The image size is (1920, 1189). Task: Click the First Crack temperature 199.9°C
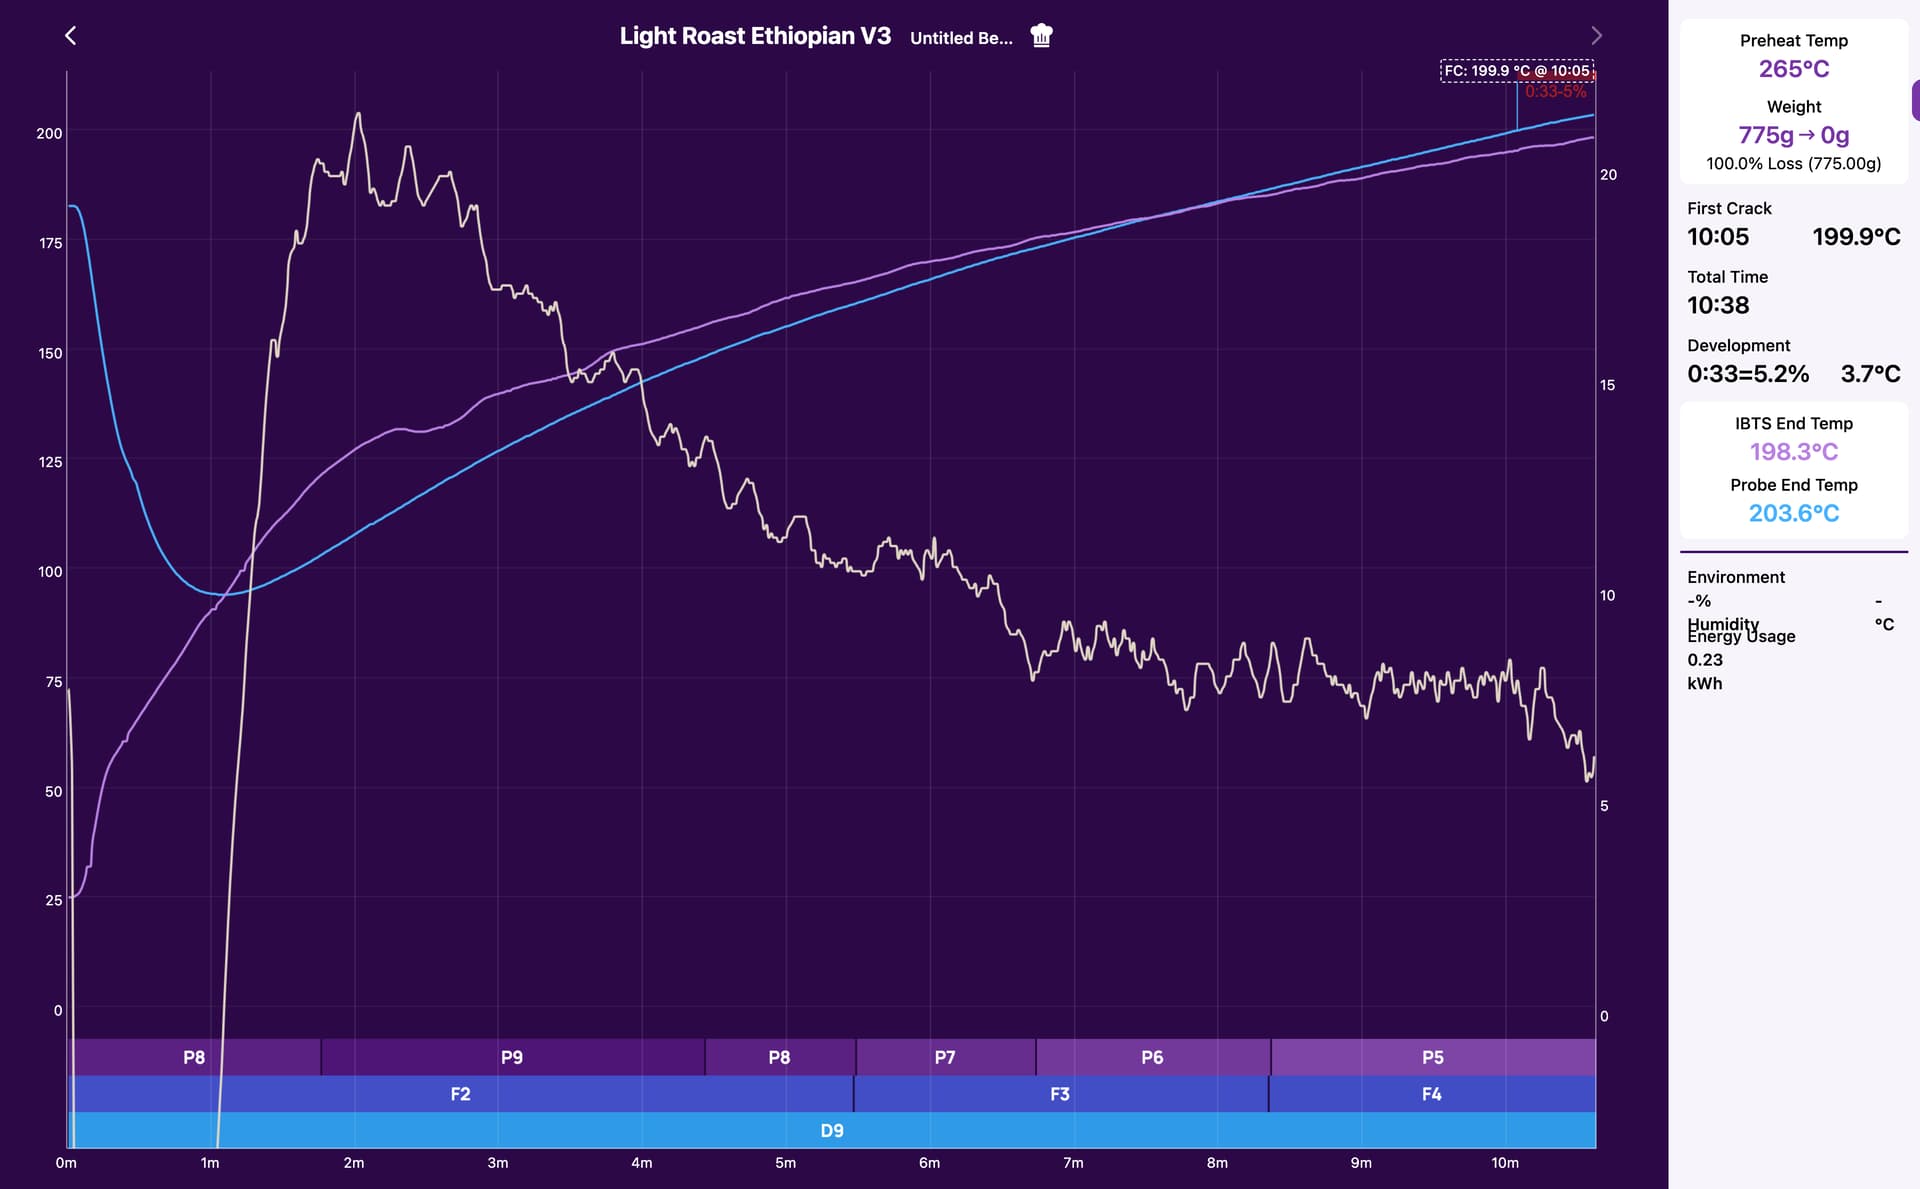click(1856, 237)
